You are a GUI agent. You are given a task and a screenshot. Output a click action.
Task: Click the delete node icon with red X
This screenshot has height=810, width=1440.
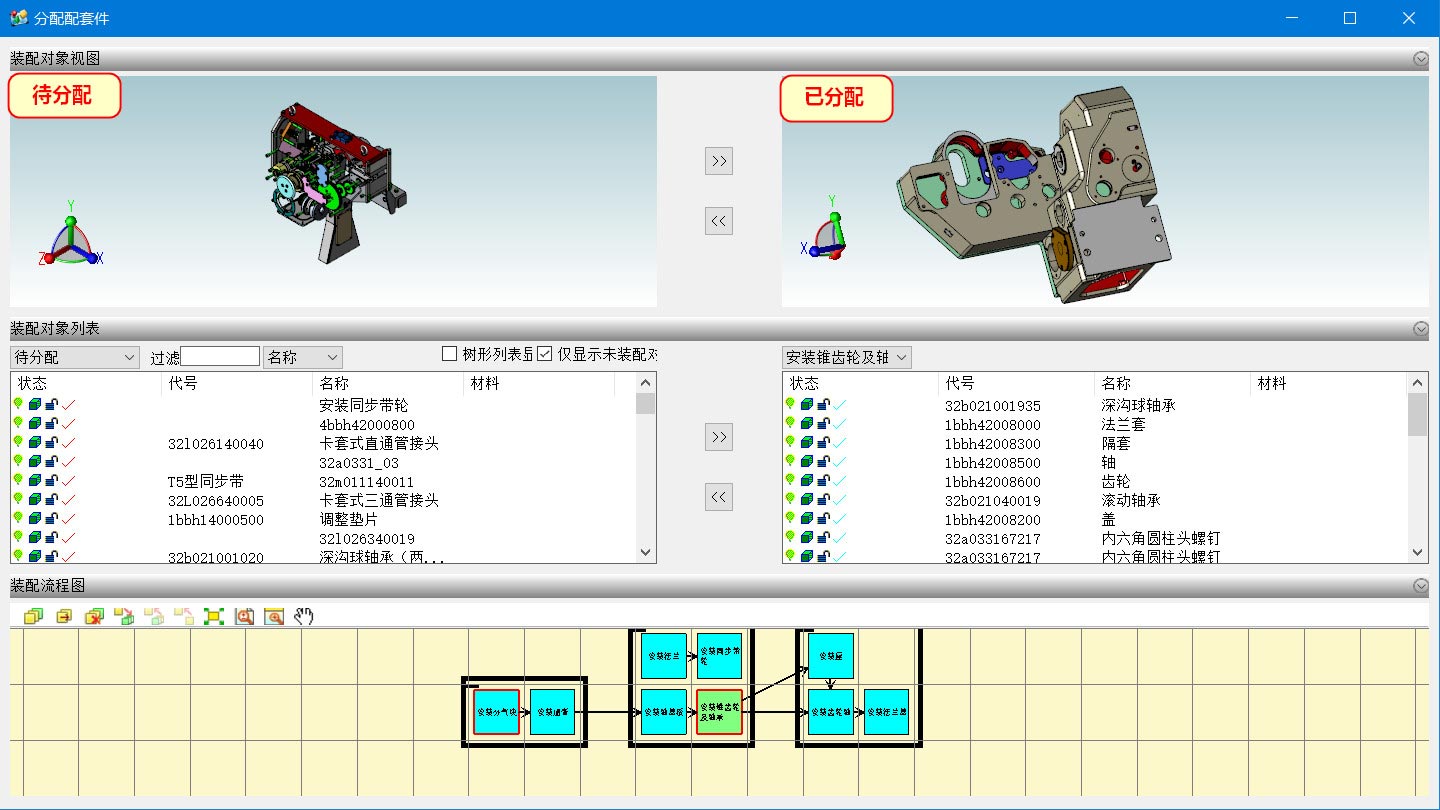[x=92, y=616]
